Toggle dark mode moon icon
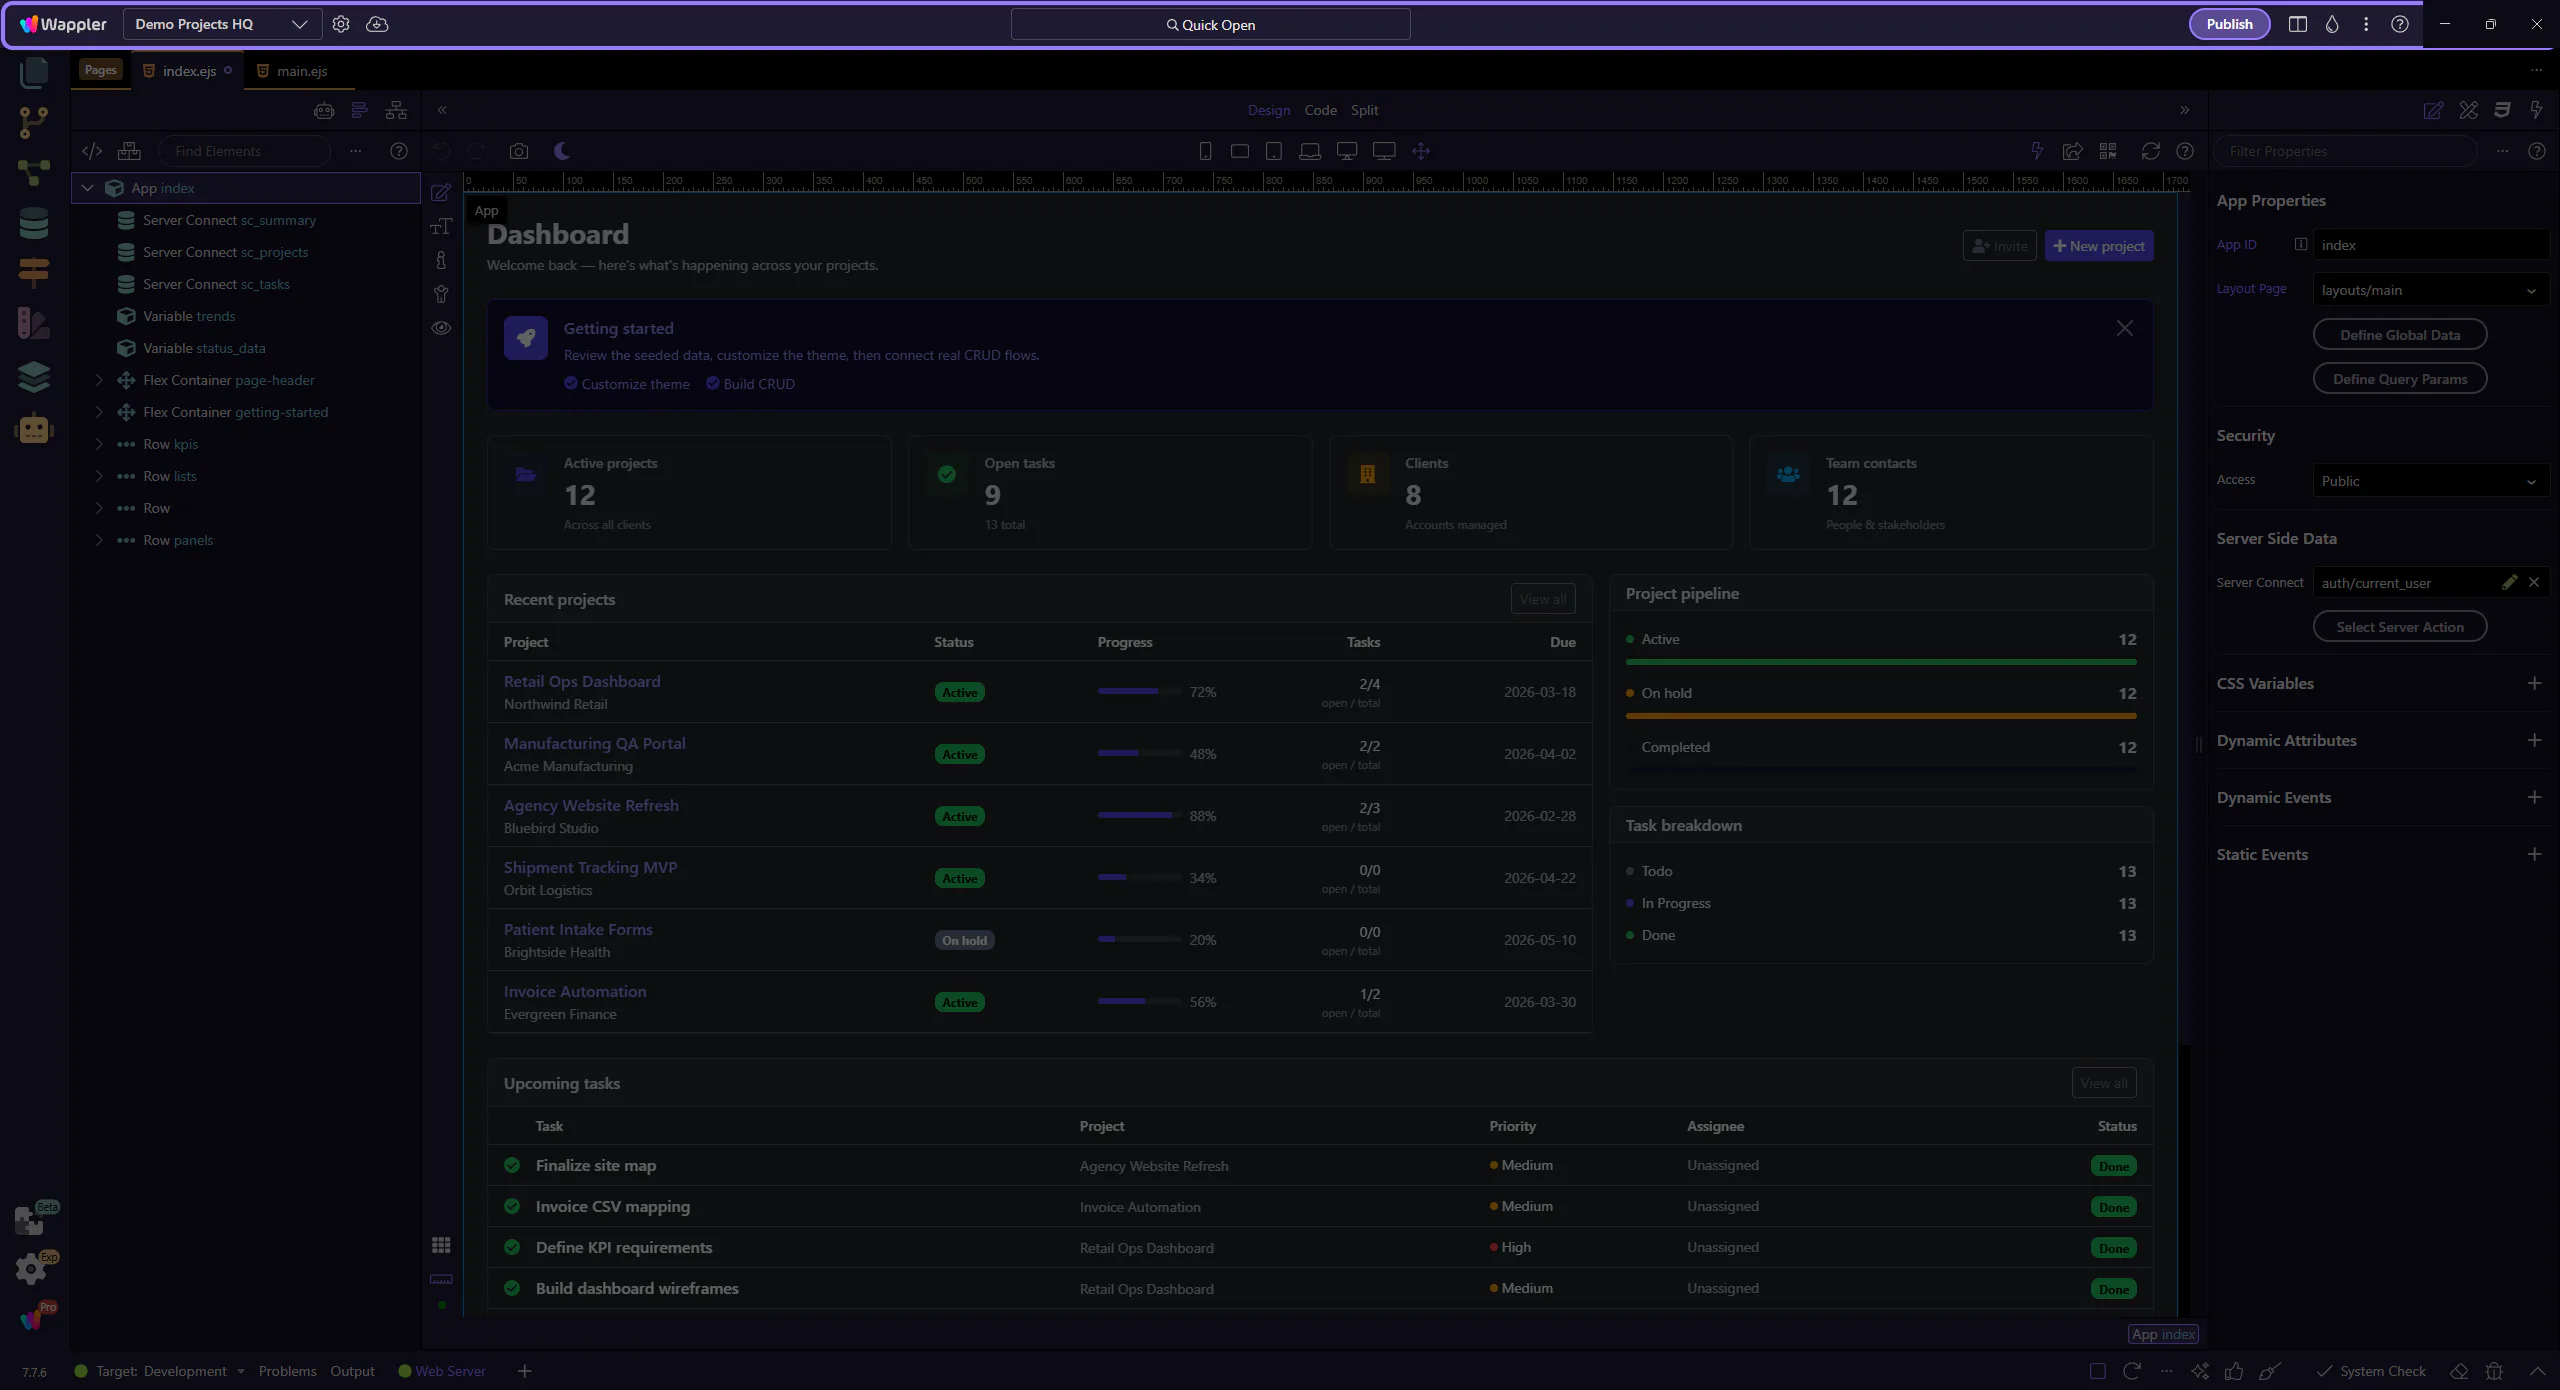 [562, 151]
